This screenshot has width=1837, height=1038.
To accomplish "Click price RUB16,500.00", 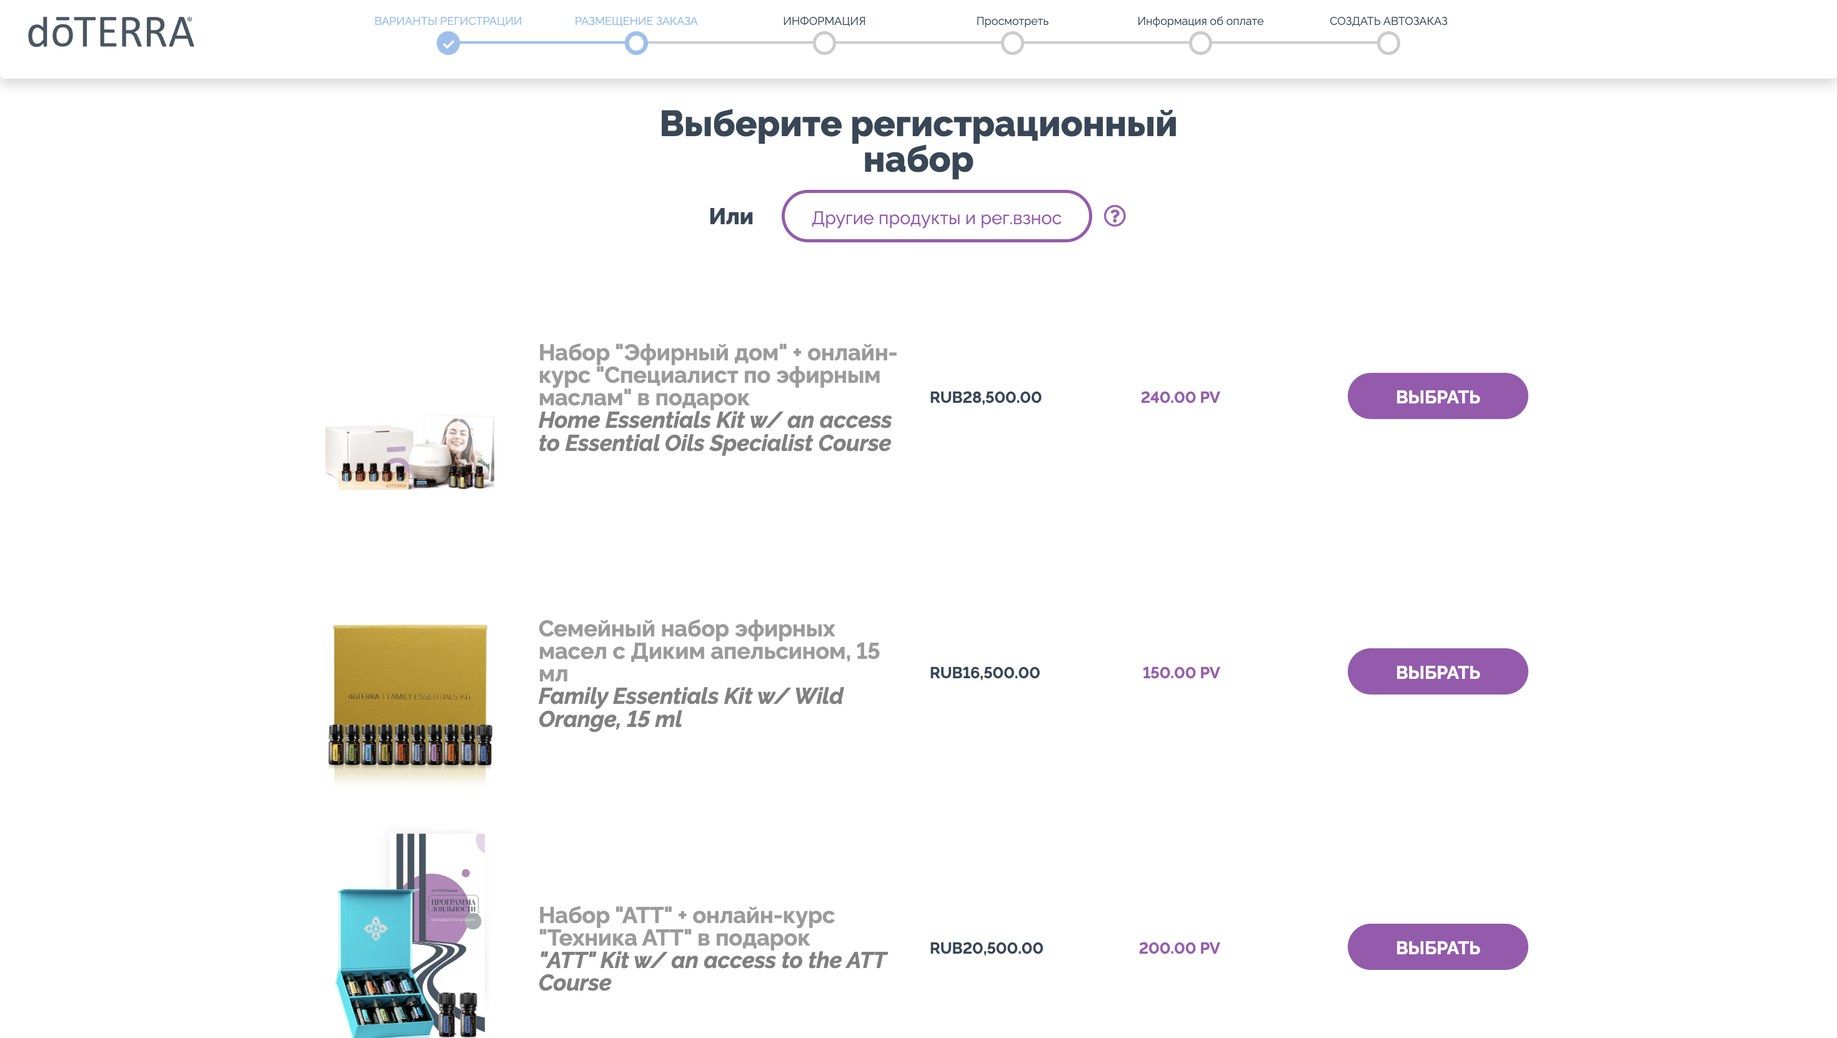I will pos(984,673).
